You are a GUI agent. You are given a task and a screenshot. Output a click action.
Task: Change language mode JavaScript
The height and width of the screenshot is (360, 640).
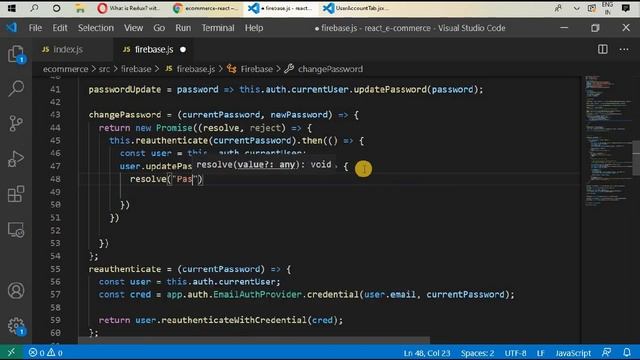tap(573, 353)
